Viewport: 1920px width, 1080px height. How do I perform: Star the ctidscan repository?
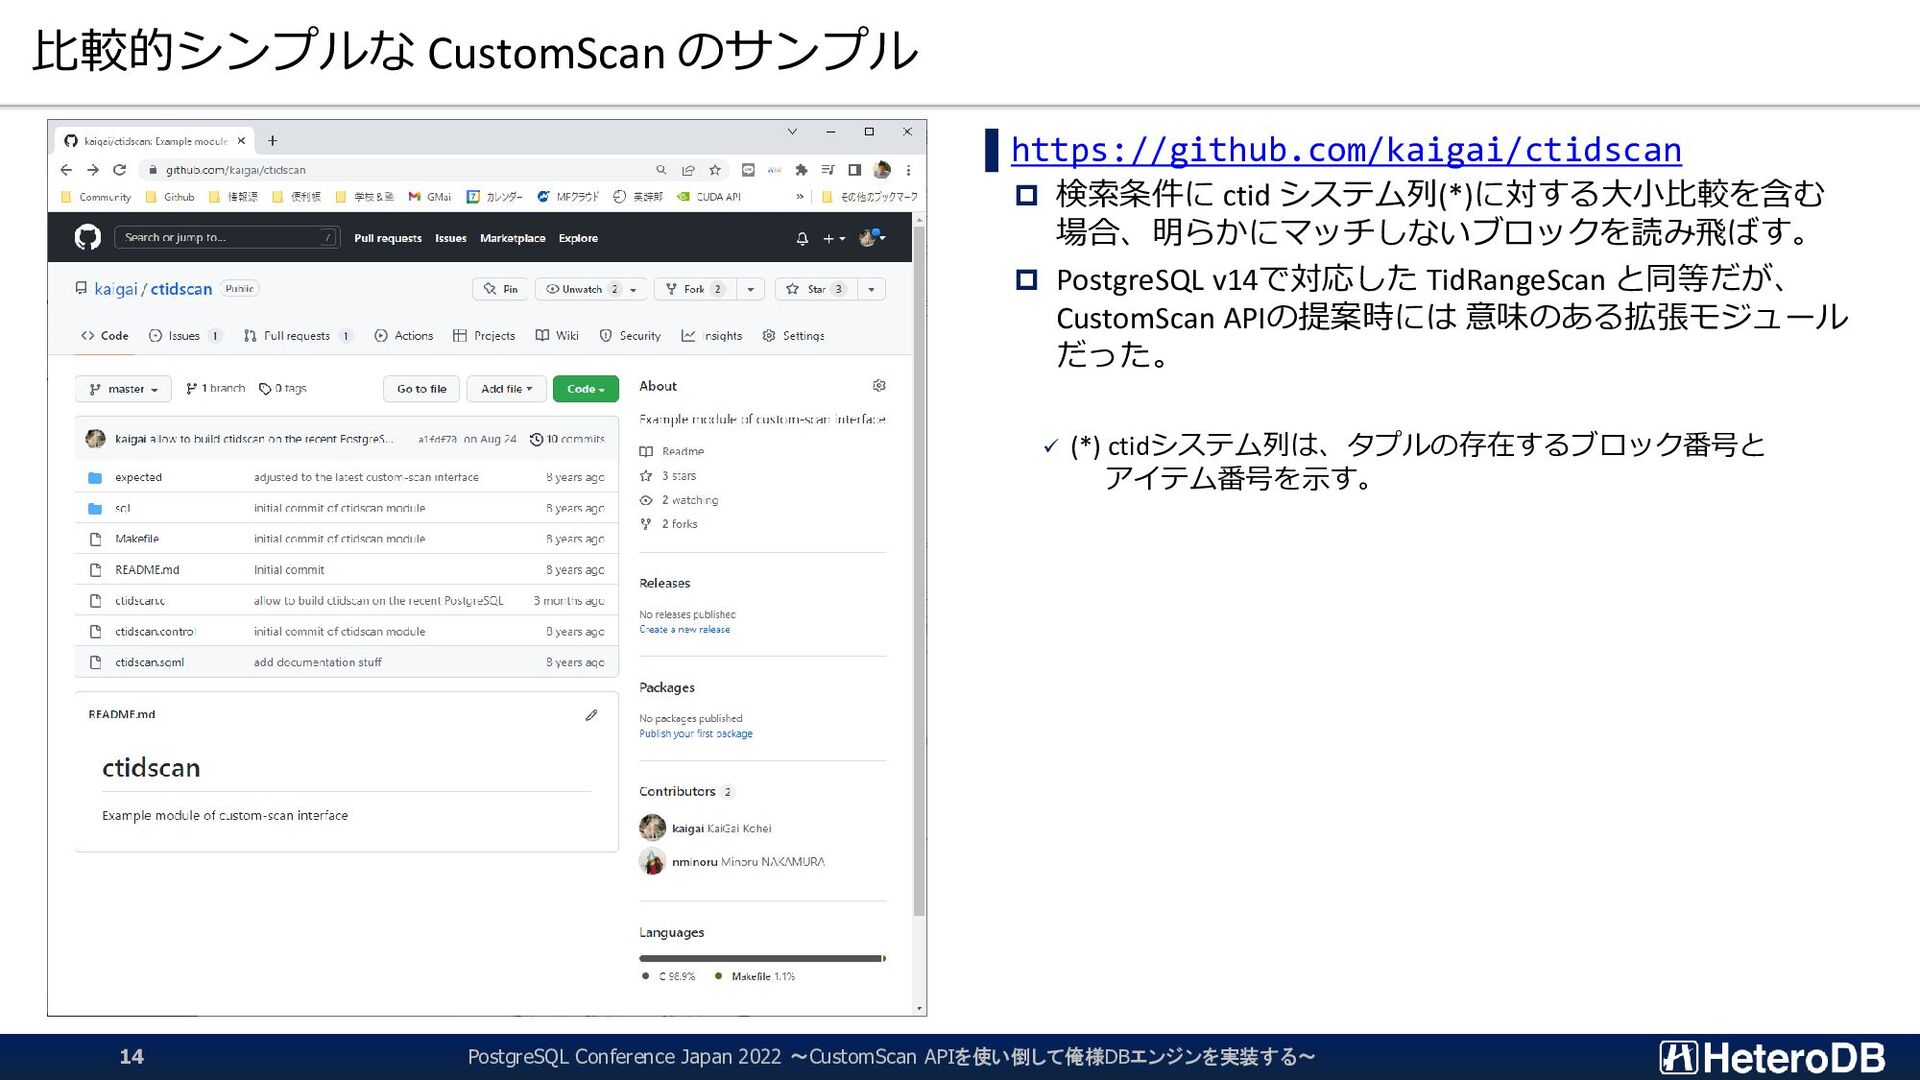click(x=815, y=289)
